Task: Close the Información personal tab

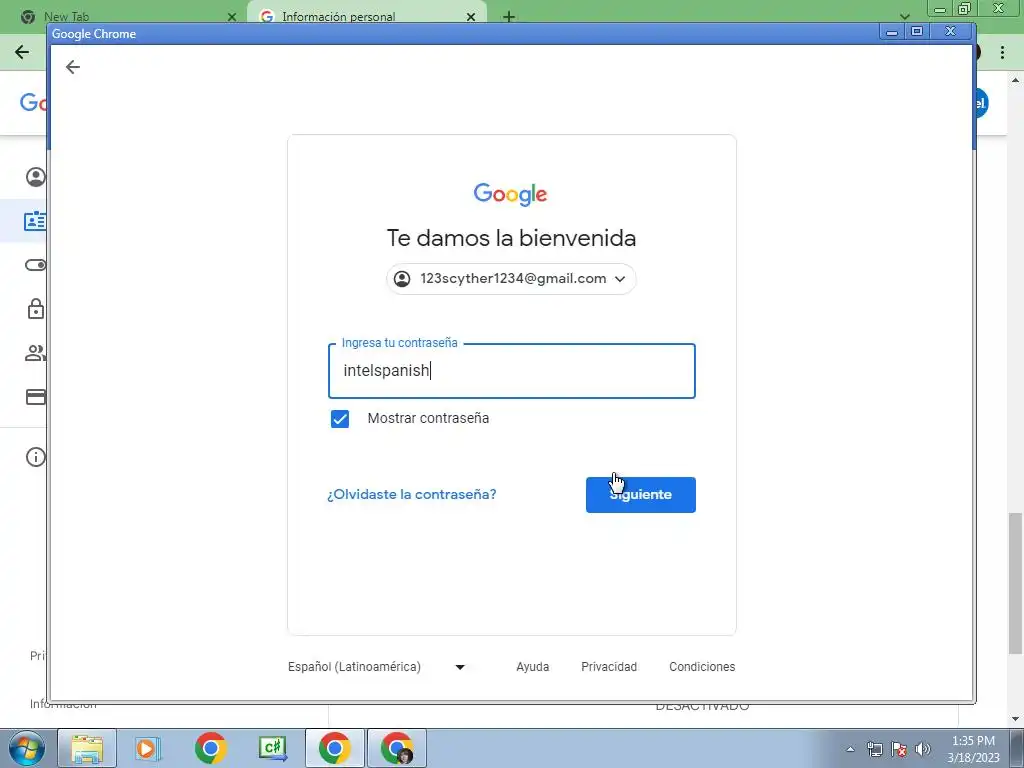Action: point(471,17)
